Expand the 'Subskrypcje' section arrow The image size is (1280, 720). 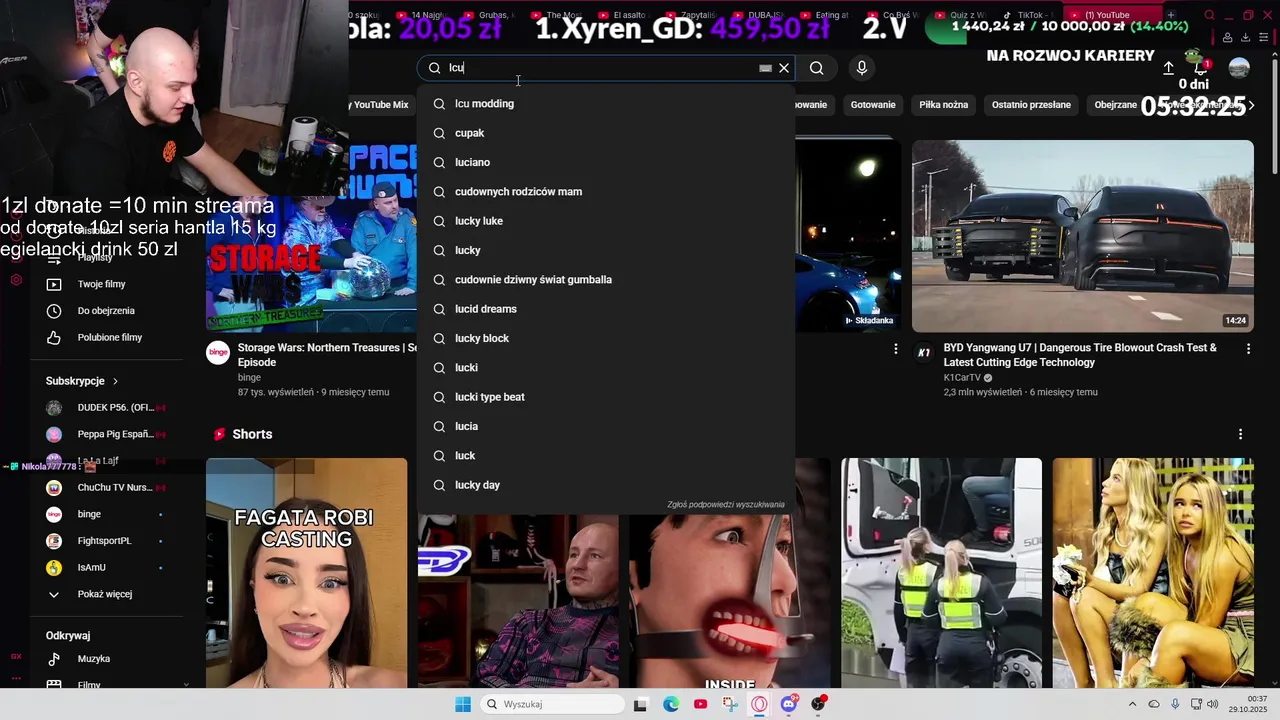tap(115, 381)
